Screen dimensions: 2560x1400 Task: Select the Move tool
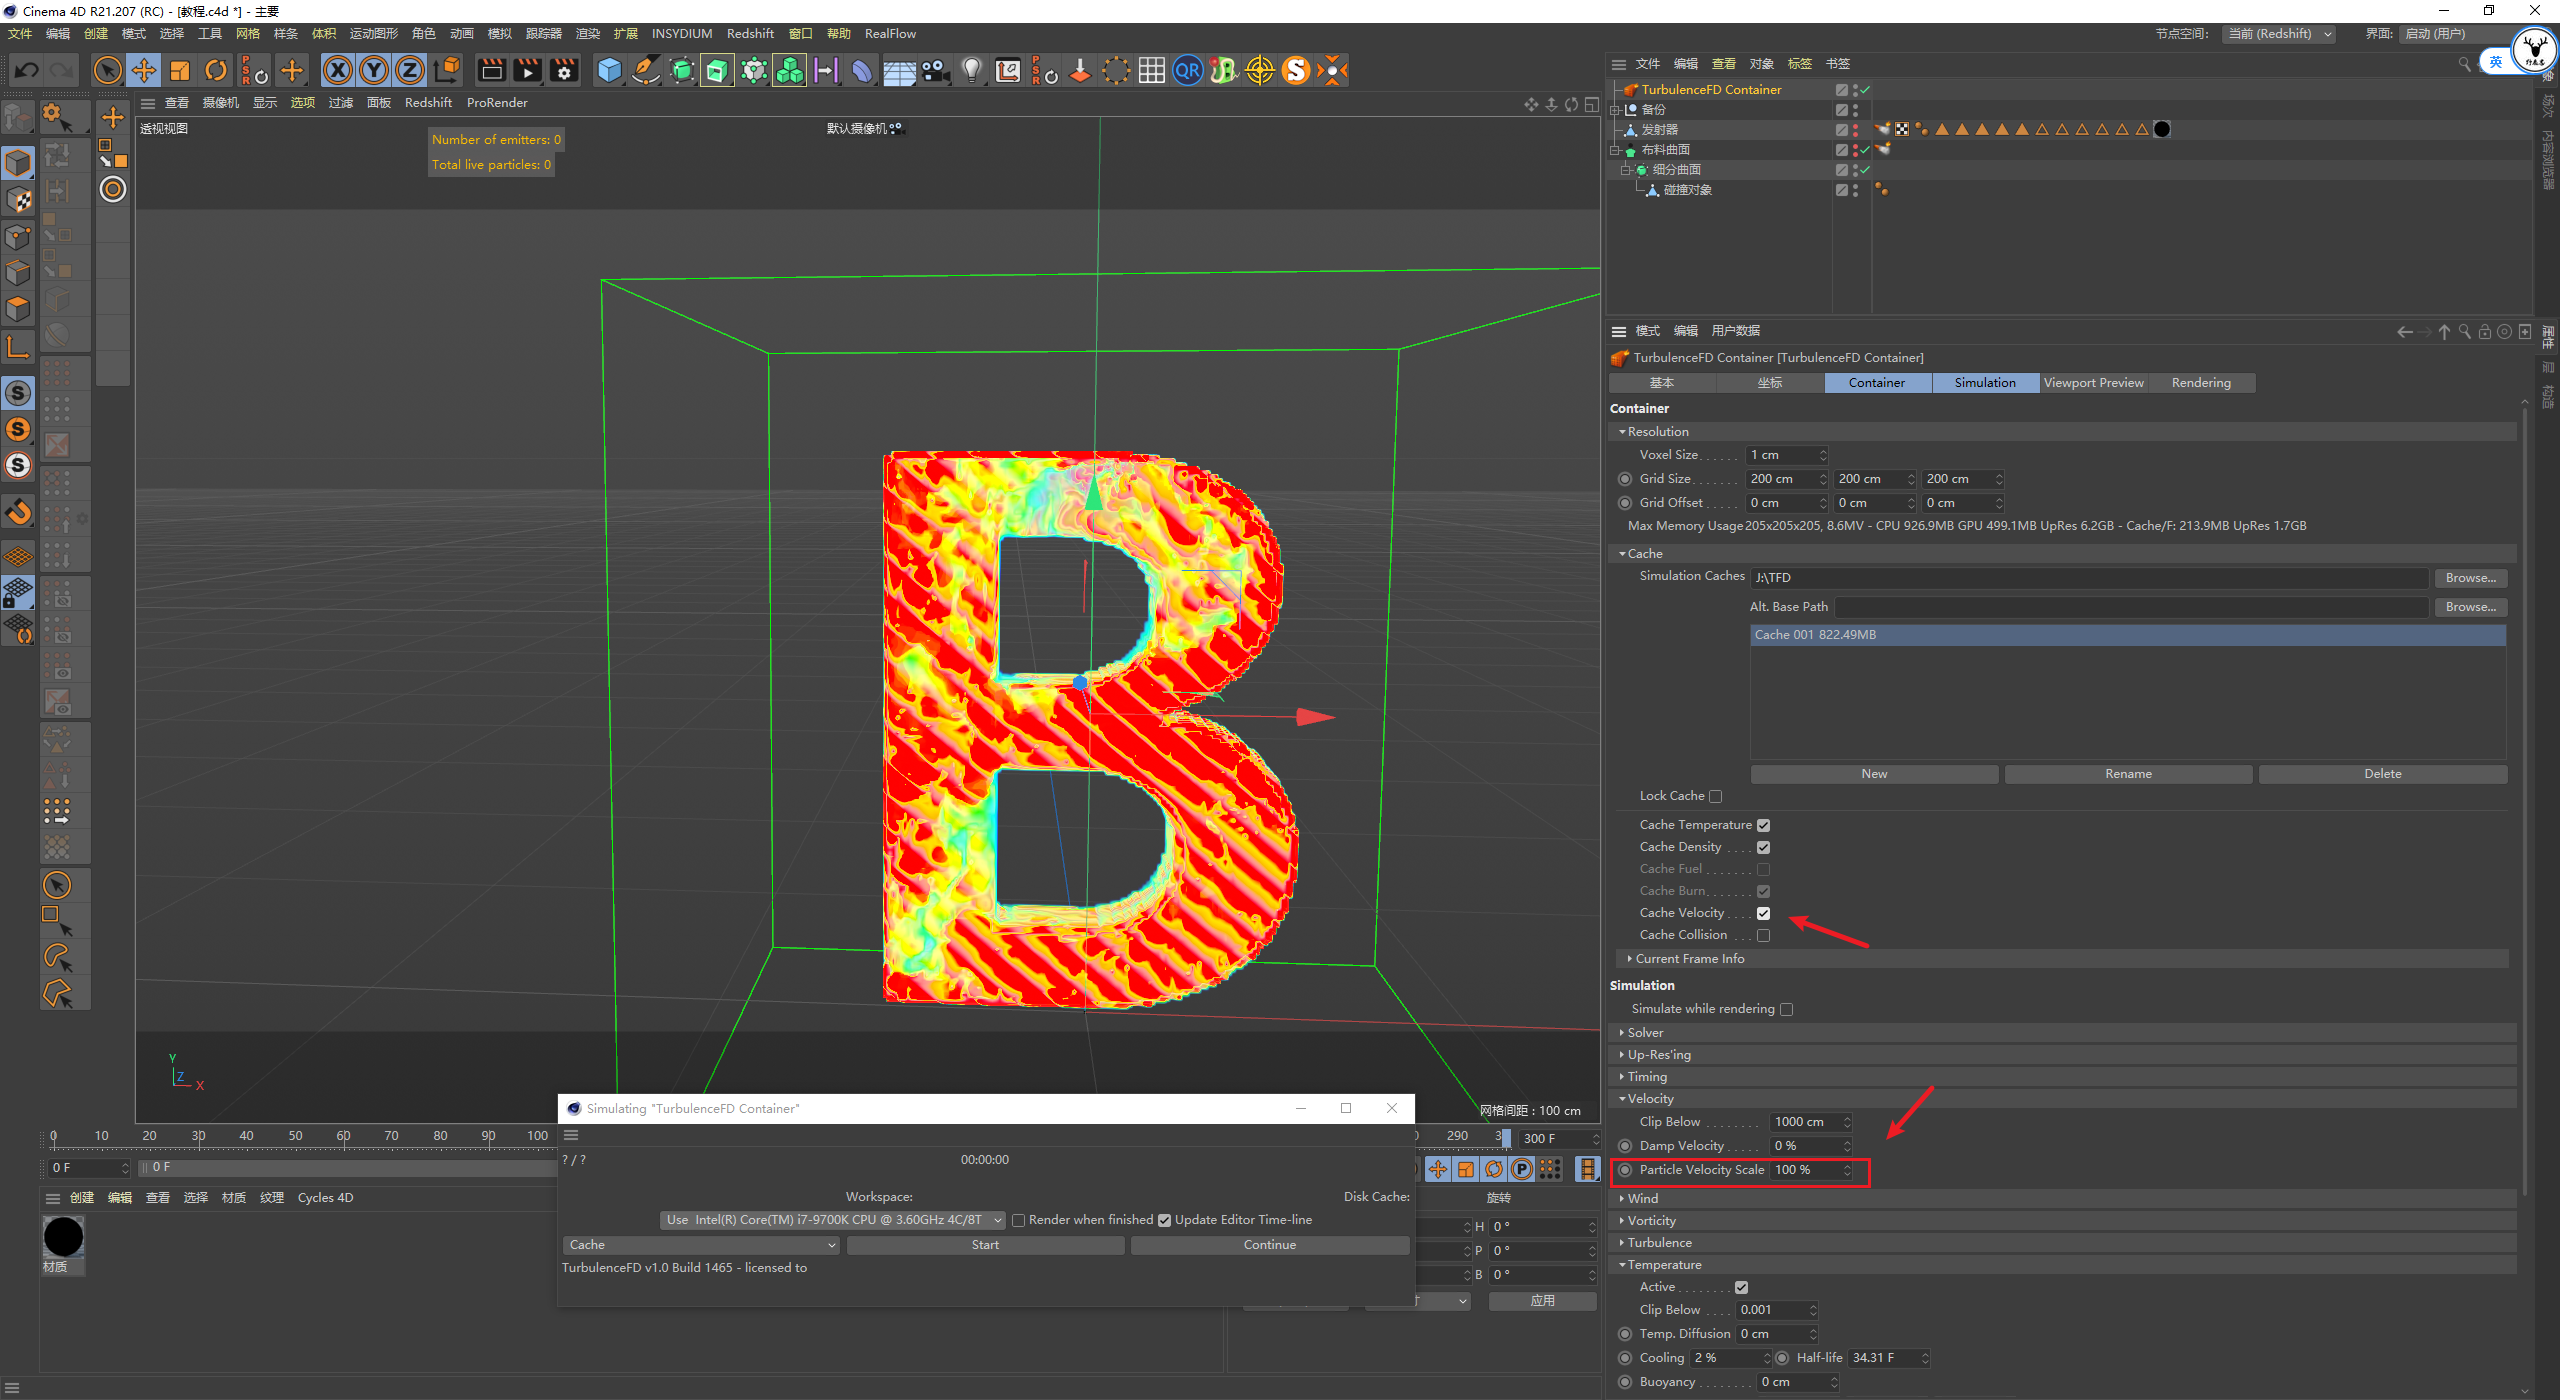click(x=144, y=70)
